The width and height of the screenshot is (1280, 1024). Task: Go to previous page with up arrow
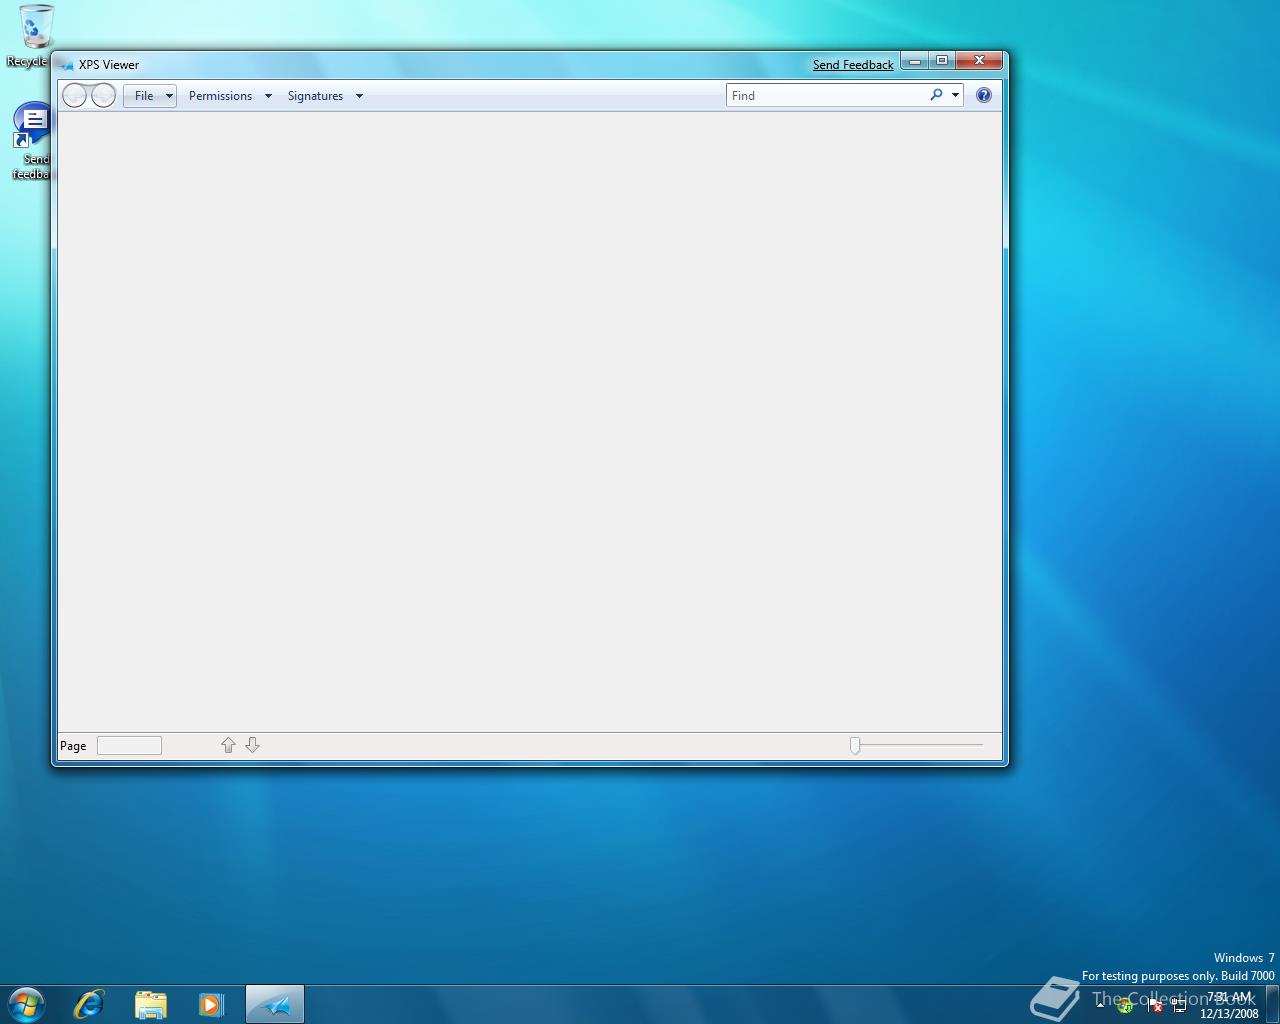228,745
